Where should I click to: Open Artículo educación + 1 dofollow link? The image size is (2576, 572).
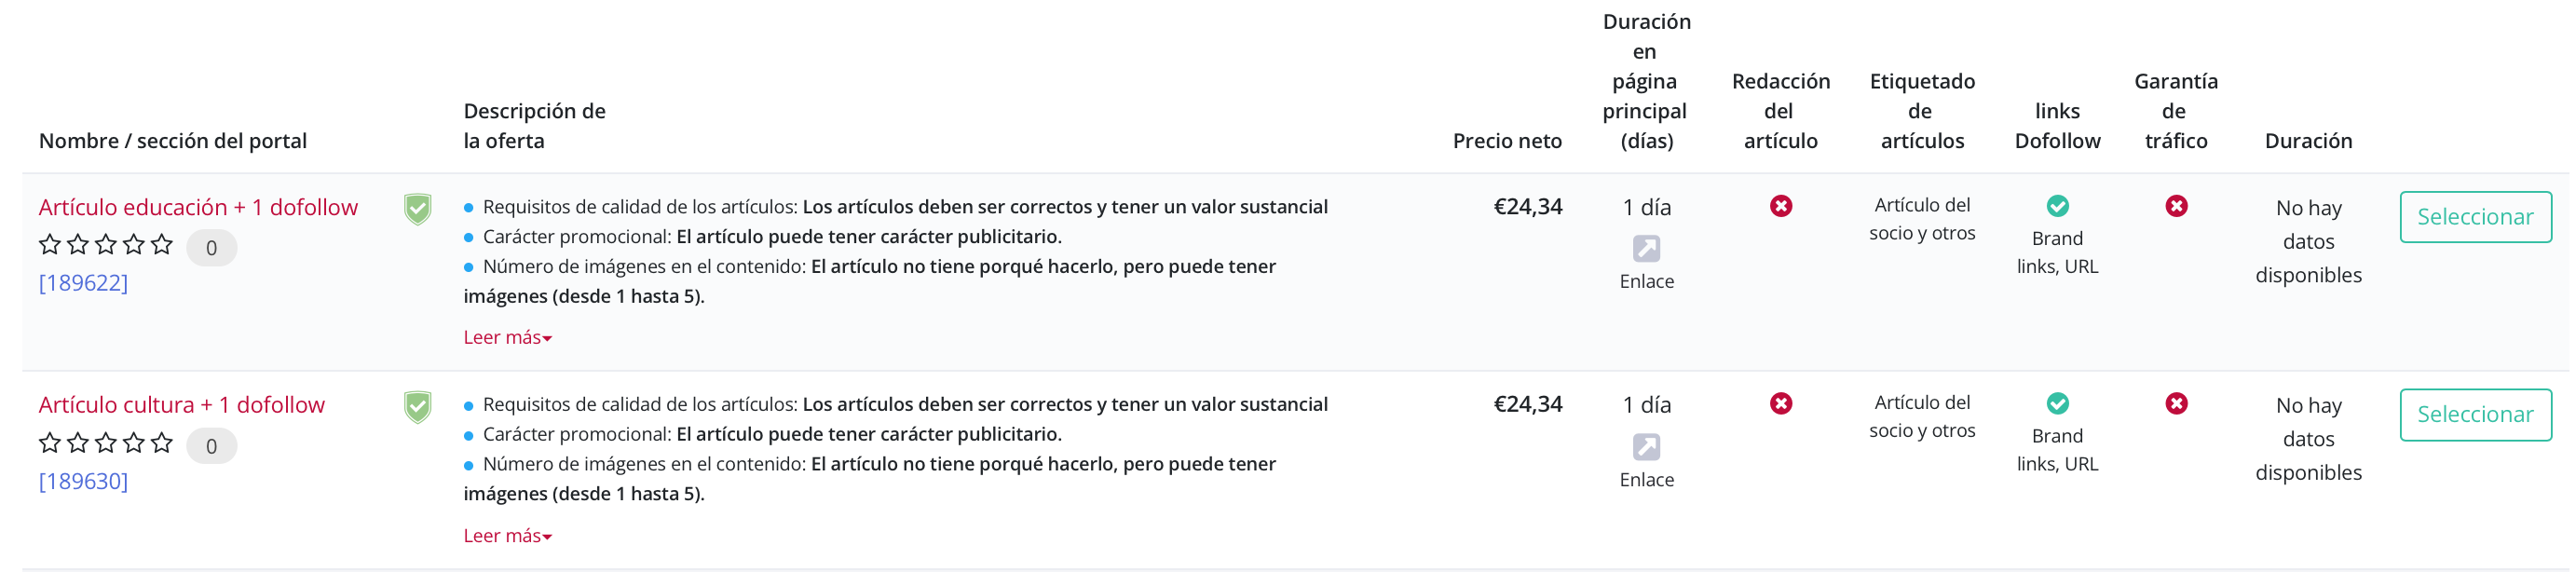tap(198, 207)
